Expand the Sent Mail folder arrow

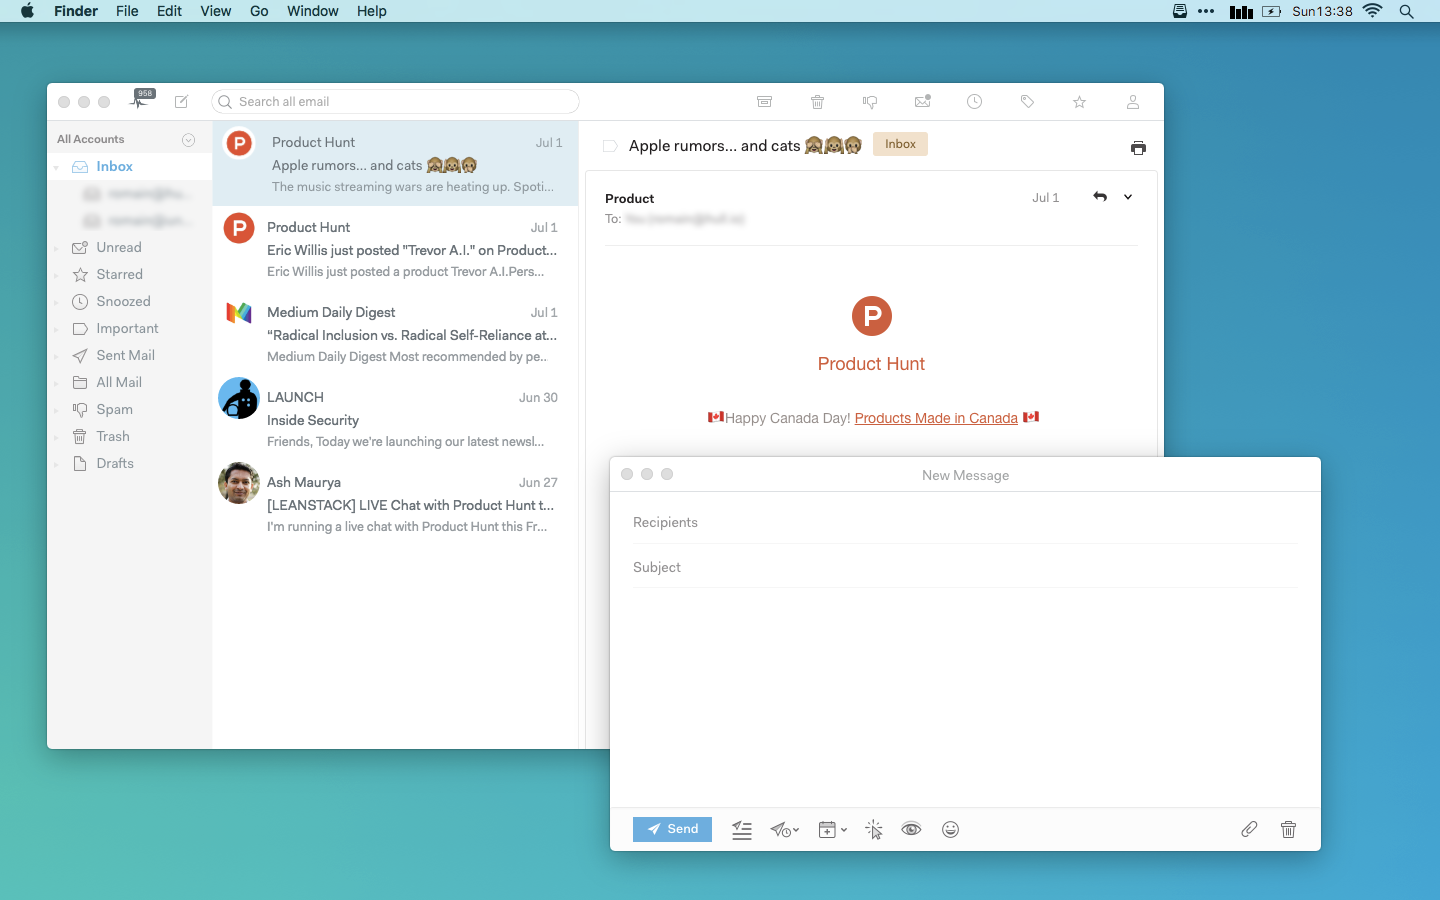click(57, 356)
